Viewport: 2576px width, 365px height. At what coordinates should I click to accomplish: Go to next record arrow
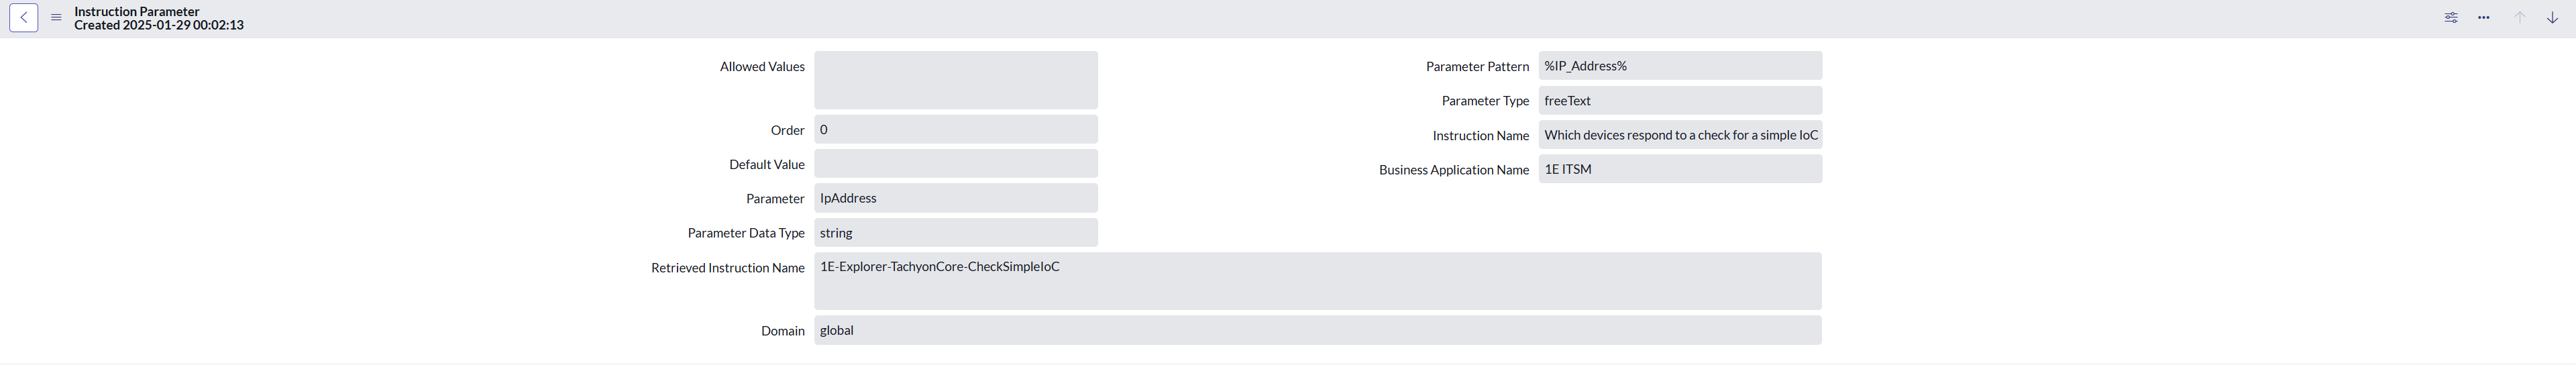click(x=2552, y=18)
